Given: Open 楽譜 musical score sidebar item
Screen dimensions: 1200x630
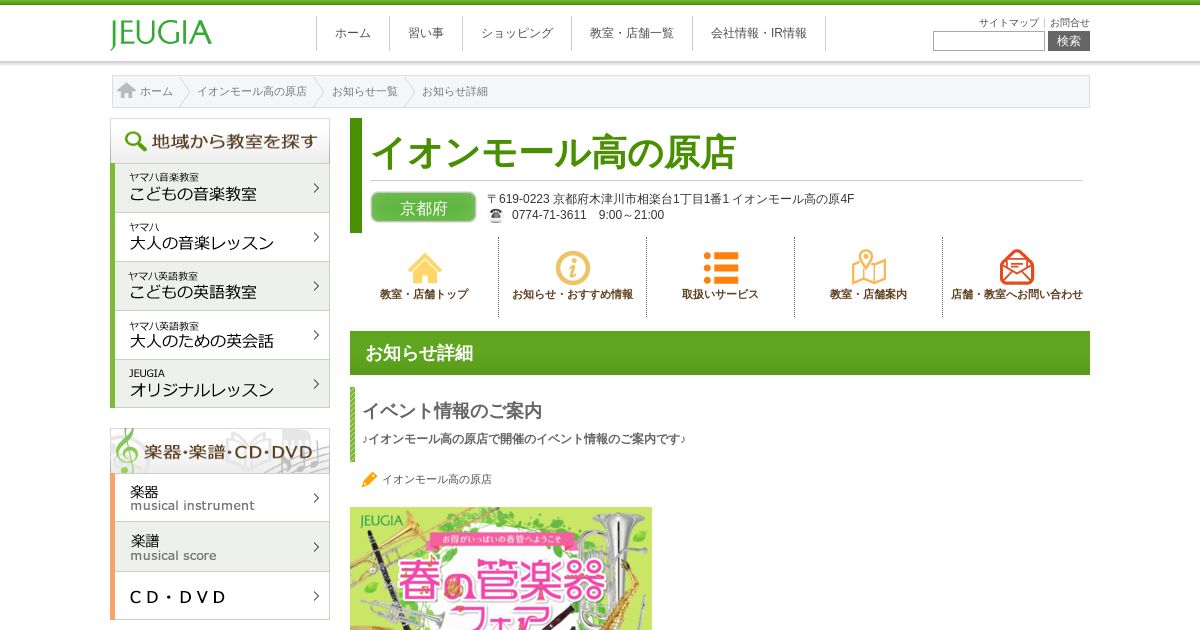Looking at the screenshot, I should tap(220, 547).
